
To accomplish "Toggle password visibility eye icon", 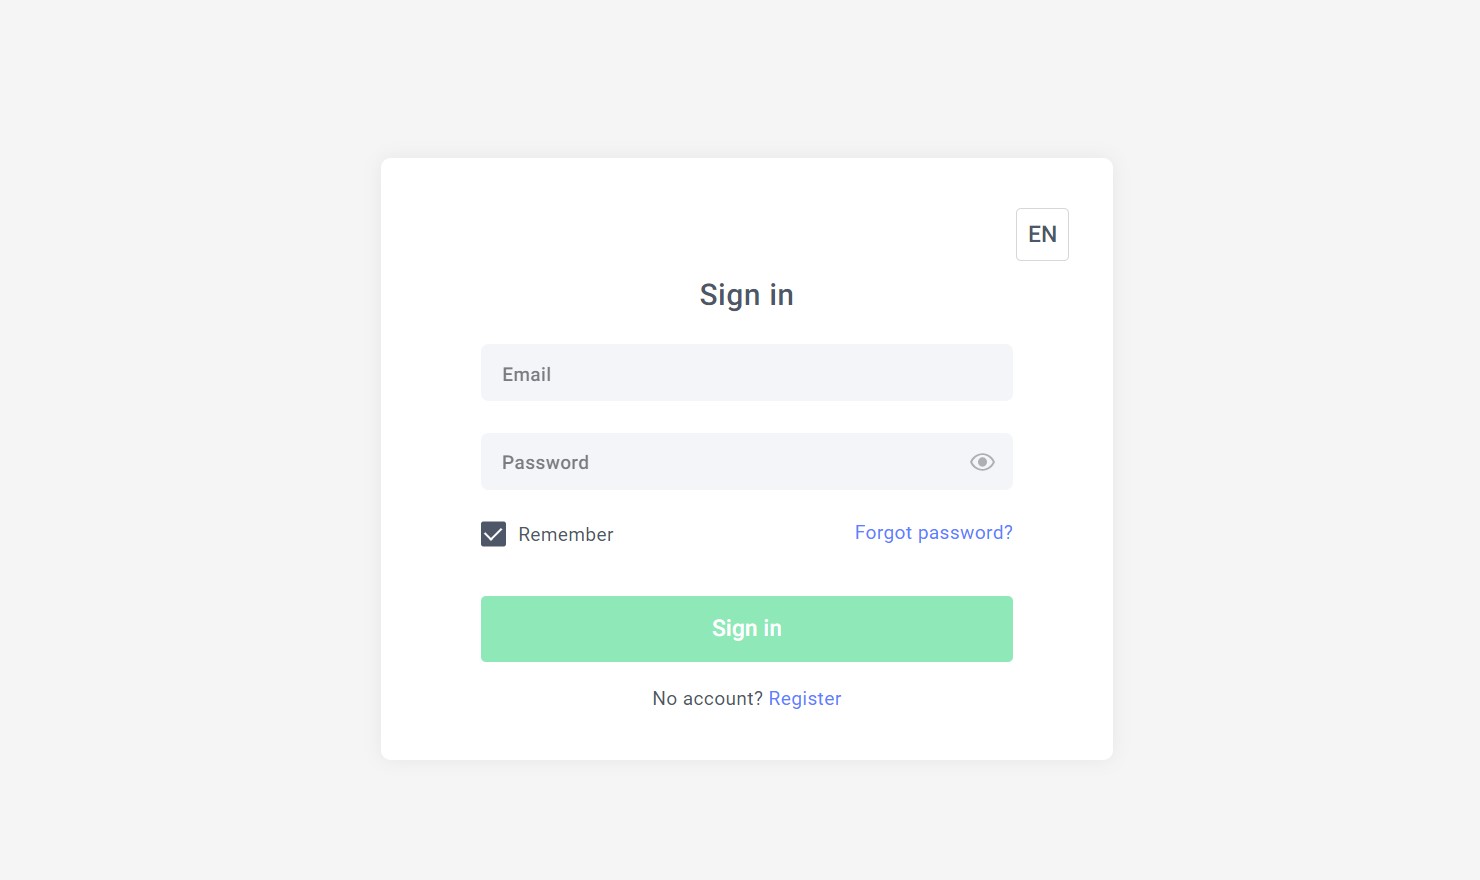I will pyautogui.click(x=982, y=462).
